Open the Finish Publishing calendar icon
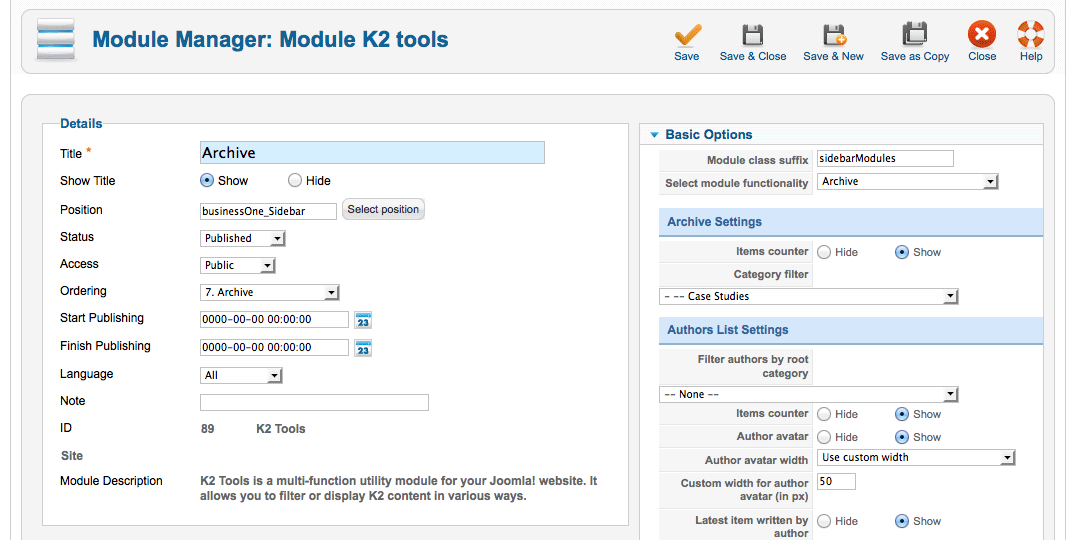The width and height of the screenshot is (1076, 540). click(363, 348)
